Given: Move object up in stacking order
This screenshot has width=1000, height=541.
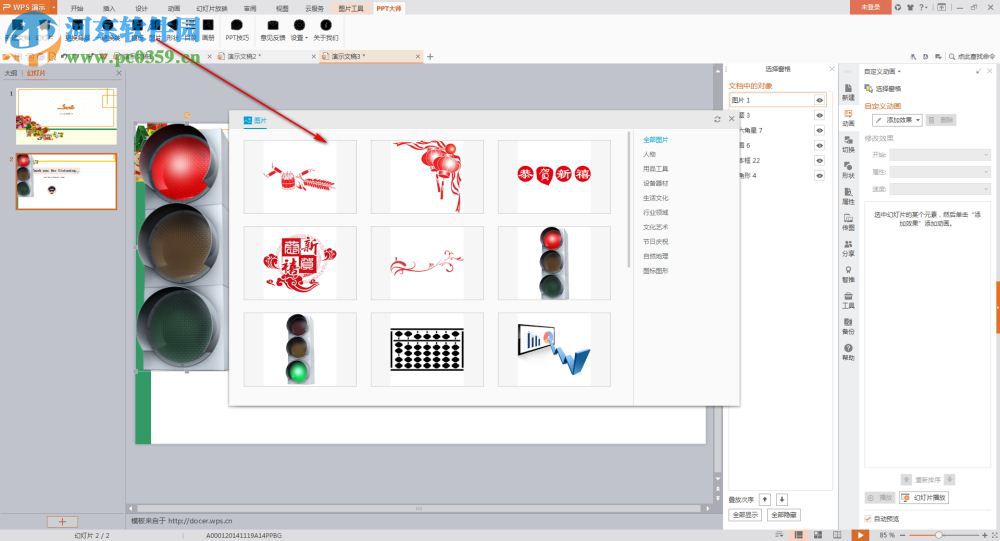Looking at the screenshot, I should 765,500.
